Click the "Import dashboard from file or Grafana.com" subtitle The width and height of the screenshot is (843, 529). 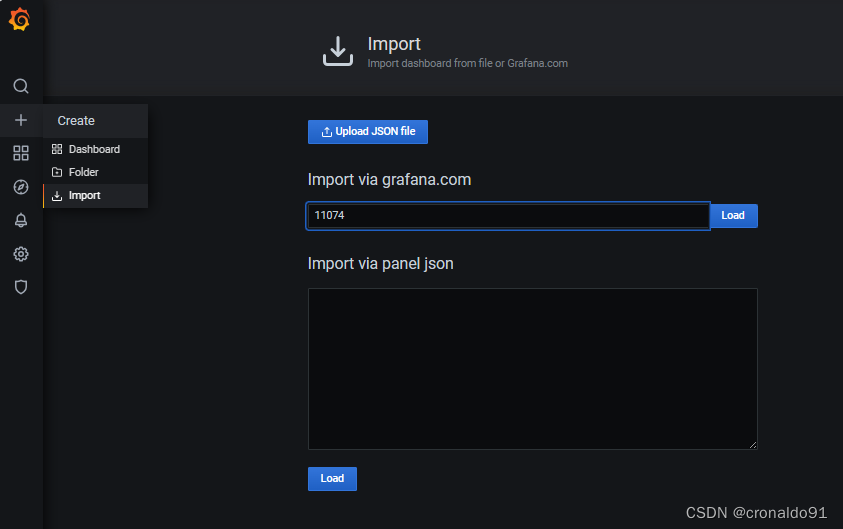467,63
